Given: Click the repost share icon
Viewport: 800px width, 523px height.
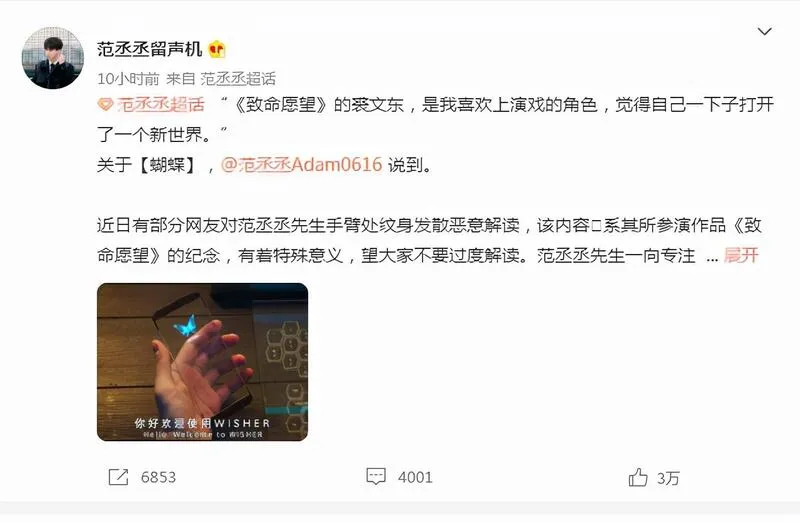Looking at the screenshot, I should pyautogui.click(x=118, y=477).
